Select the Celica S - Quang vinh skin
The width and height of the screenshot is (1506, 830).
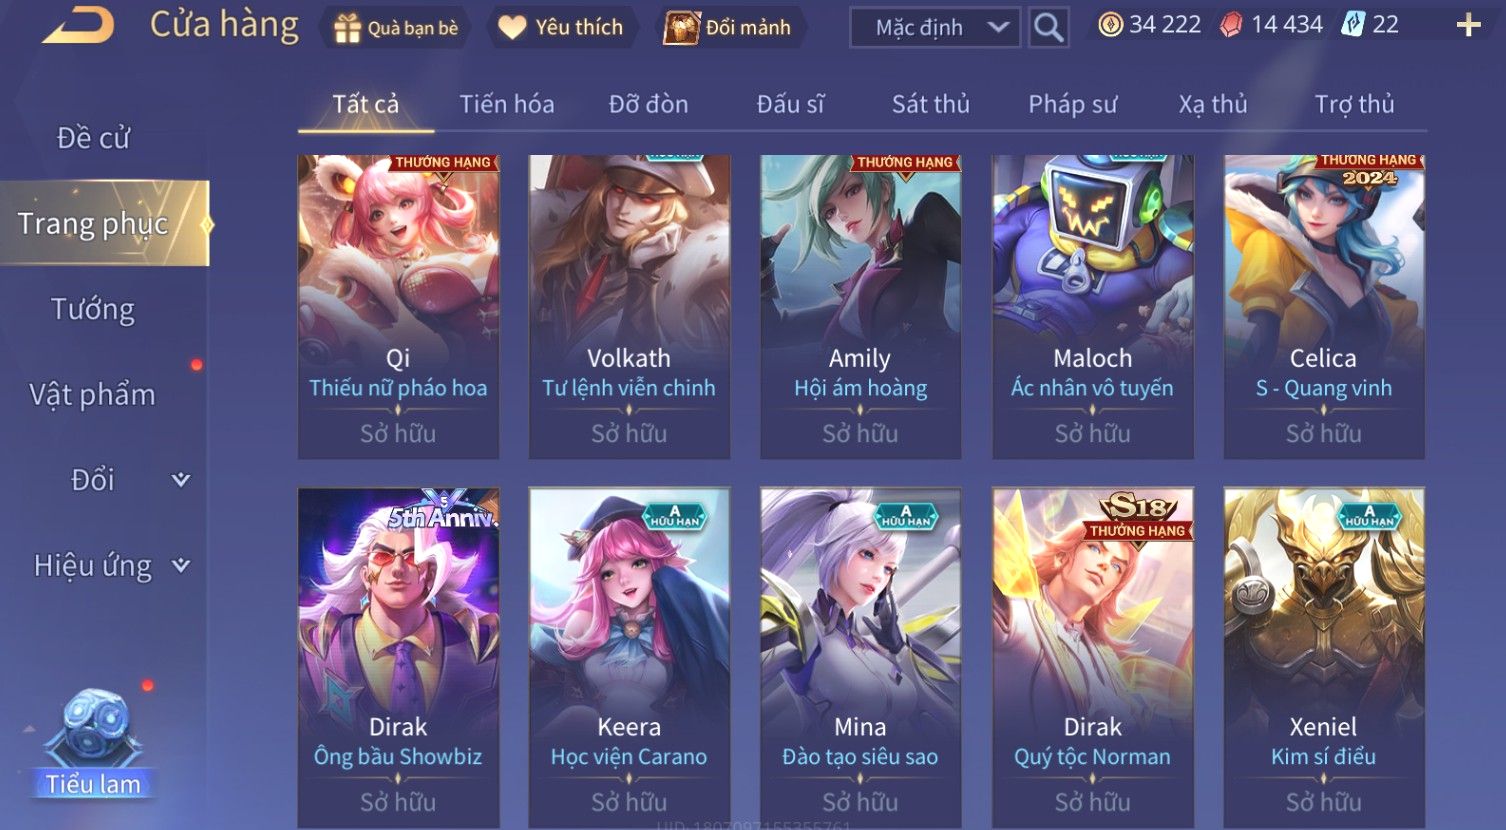tap(1324, 307)
